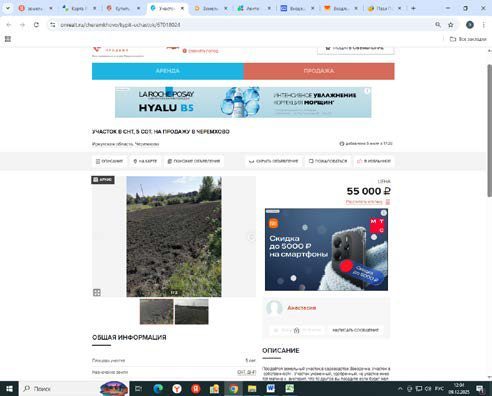Switch to the АРЕНДА tab
The width and height of the screenshot is (492, 396).
168,71
